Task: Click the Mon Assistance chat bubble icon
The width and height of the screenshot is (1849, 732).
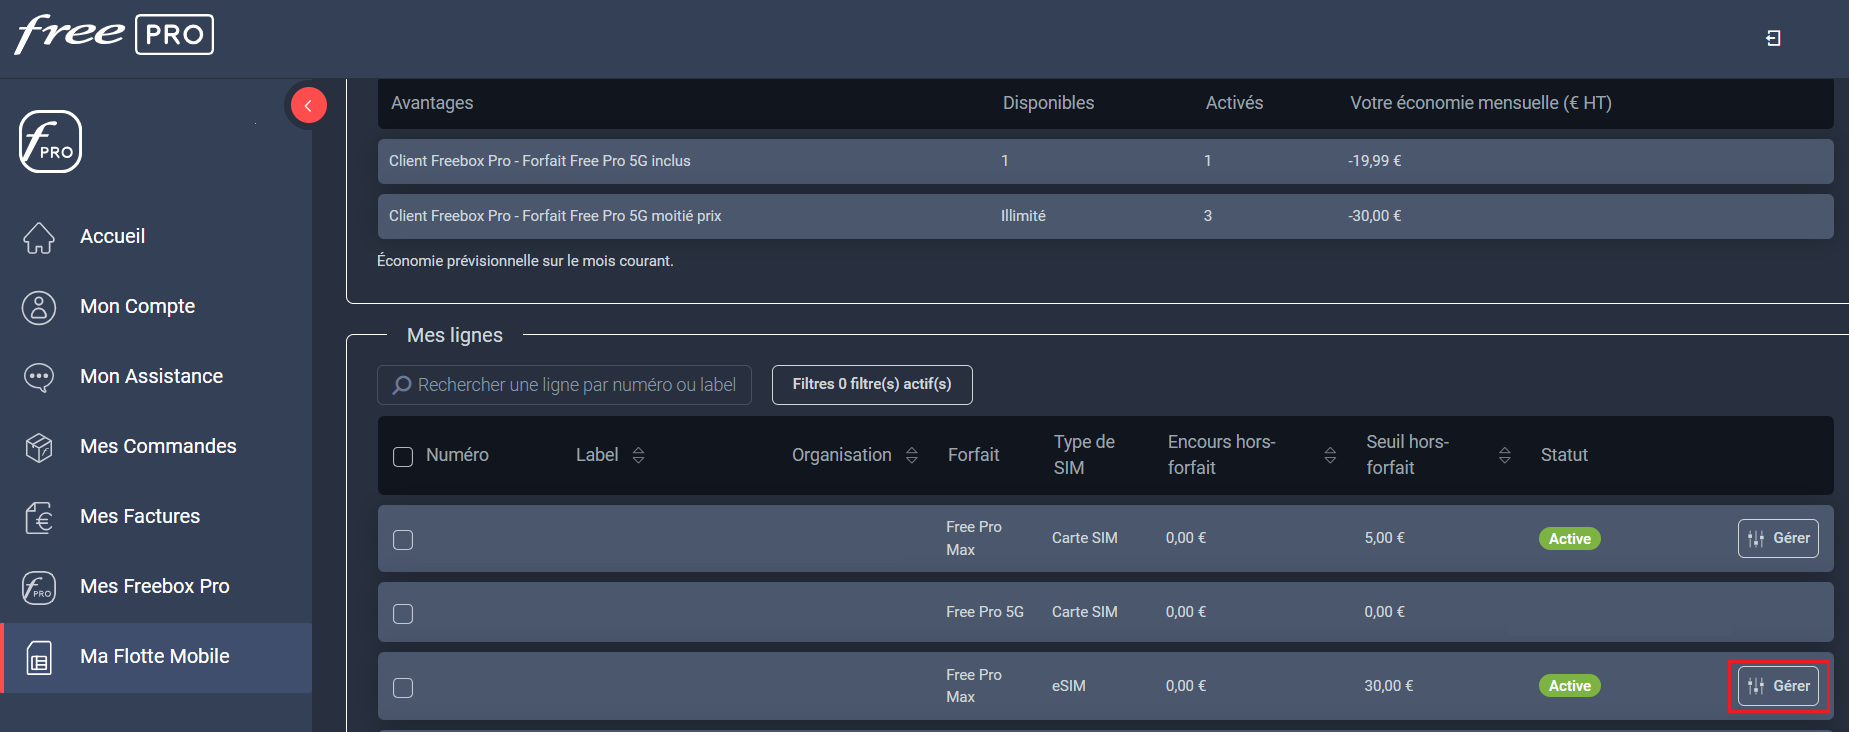Action: pos(39,377)
